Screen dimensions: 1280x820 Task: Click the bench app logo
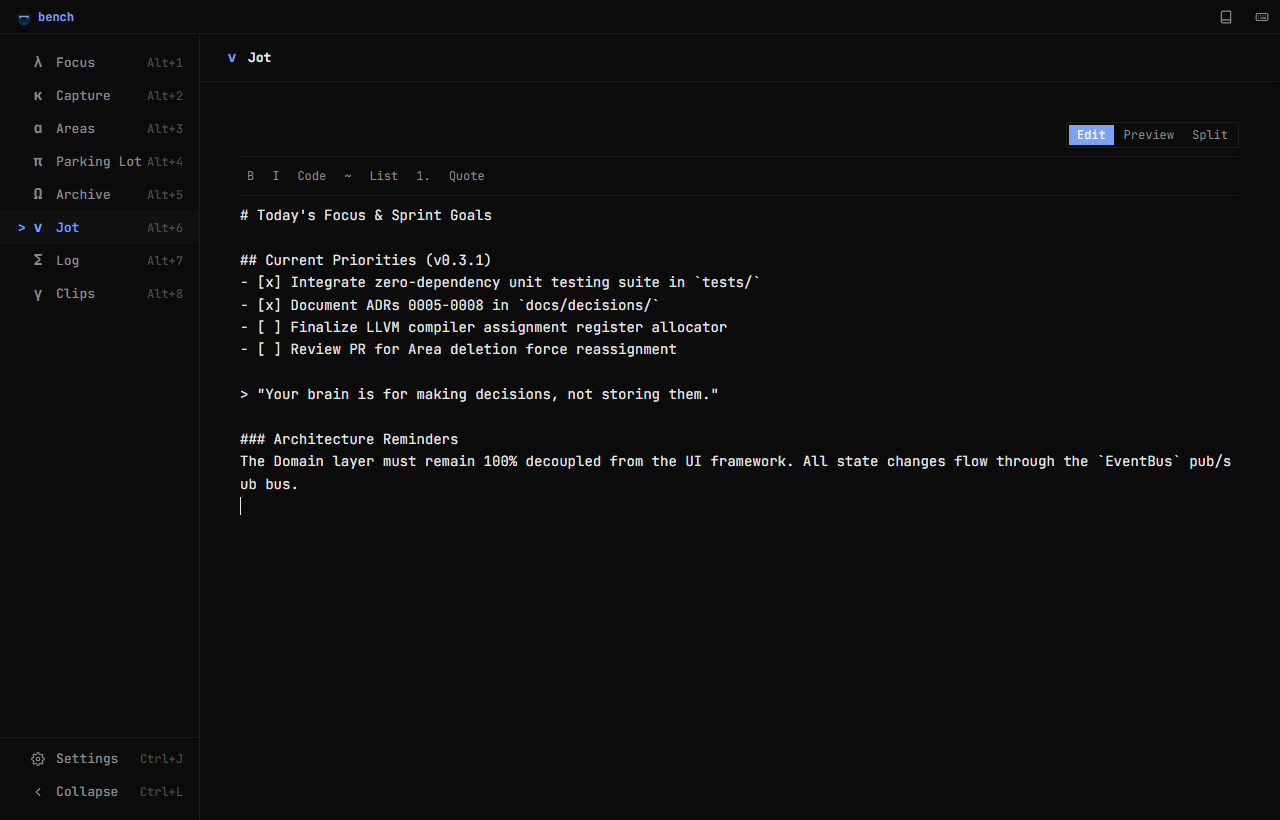[x=24, y=17]
